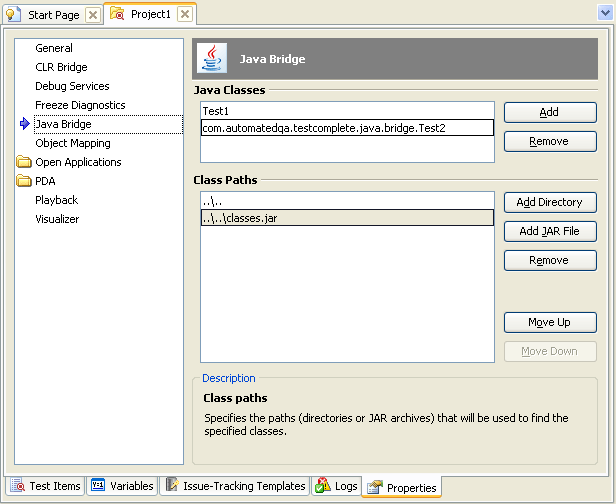Open the Variables tab
Screen dimensions: 616x504
pyautogui.click(x=122, y=486)
